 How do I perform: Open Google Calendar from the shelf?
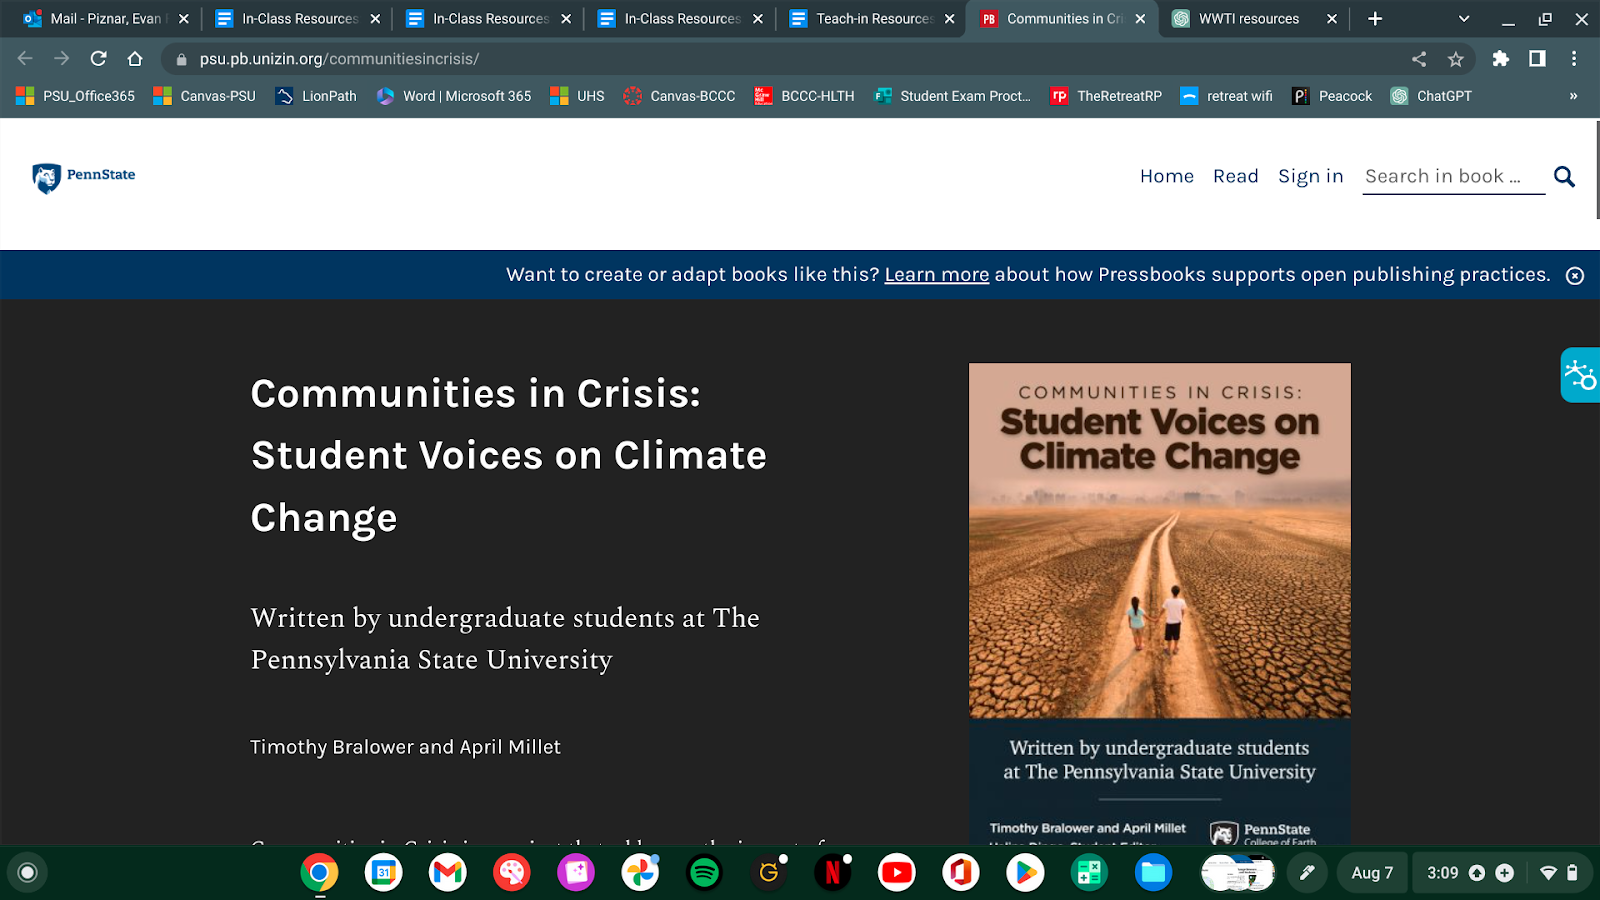click(x=383, y=873)
